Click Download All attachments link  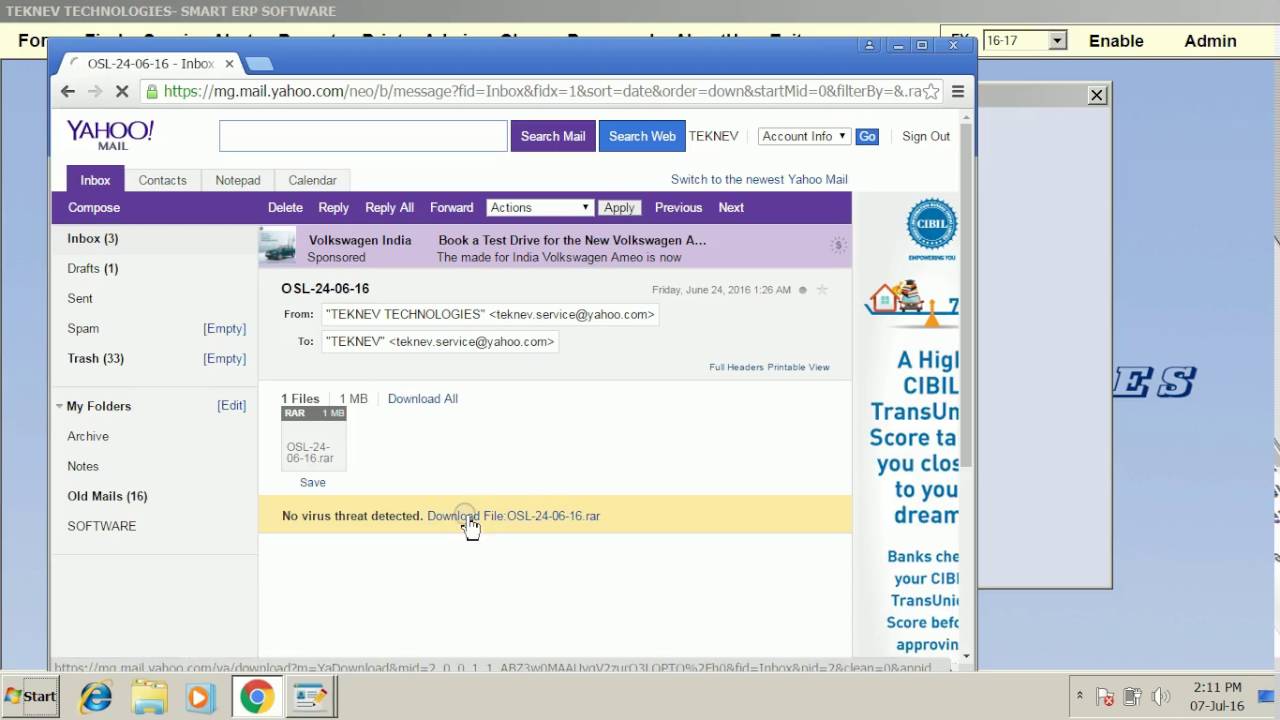[x=423, y=399]
